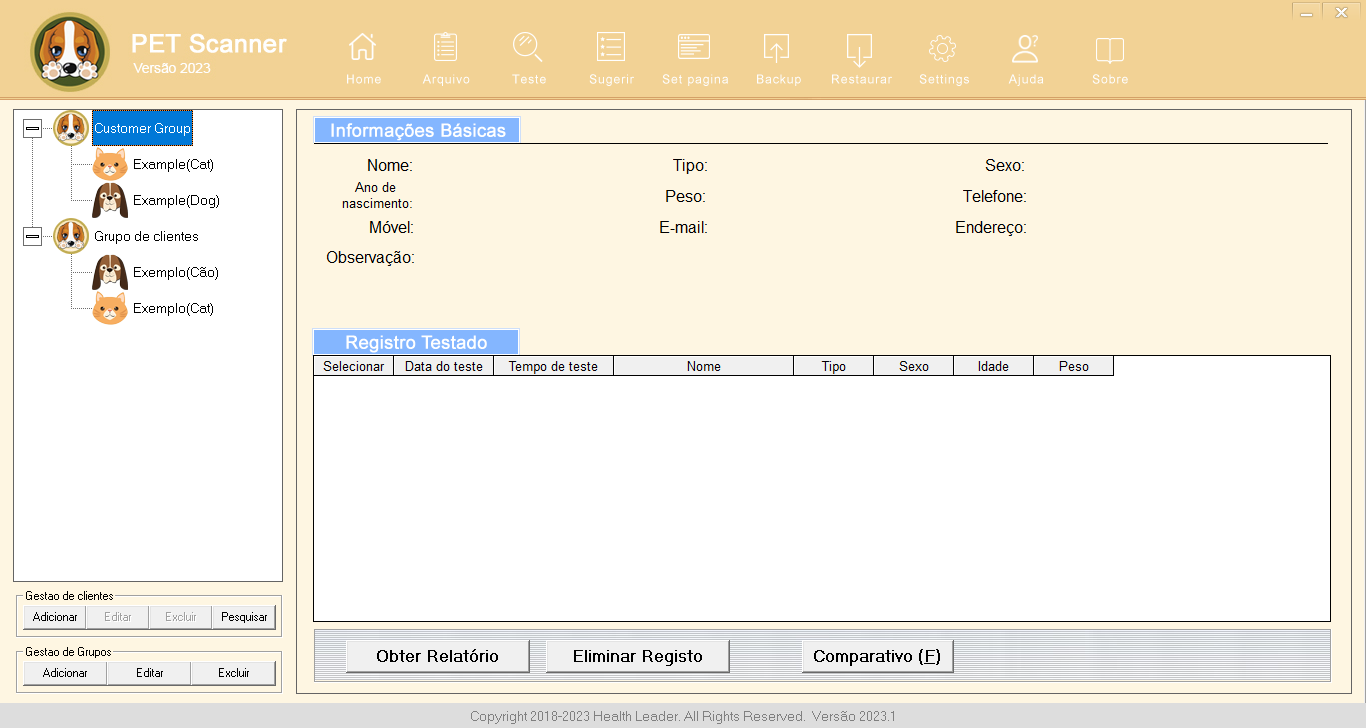Click the Registro Testado section title
1366x728 pixels.
(x=416, y=342)
